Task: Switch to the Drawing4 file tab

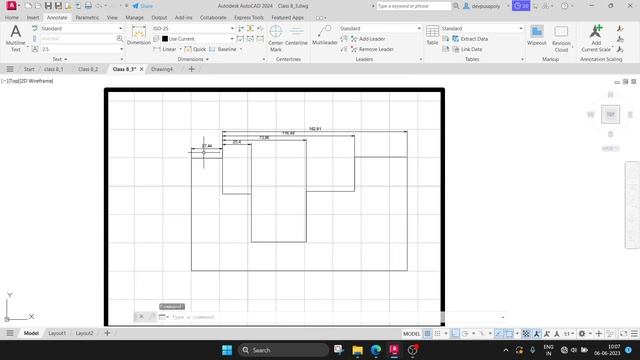Action: (x=162, y=69)
